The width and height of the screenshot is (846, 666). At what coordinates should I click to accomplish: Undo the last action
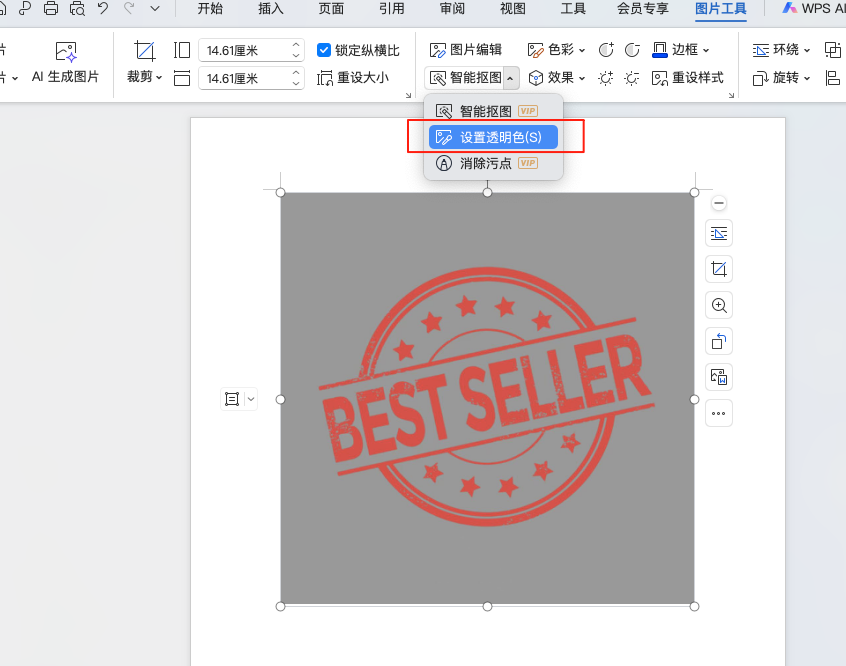(103, 8)
